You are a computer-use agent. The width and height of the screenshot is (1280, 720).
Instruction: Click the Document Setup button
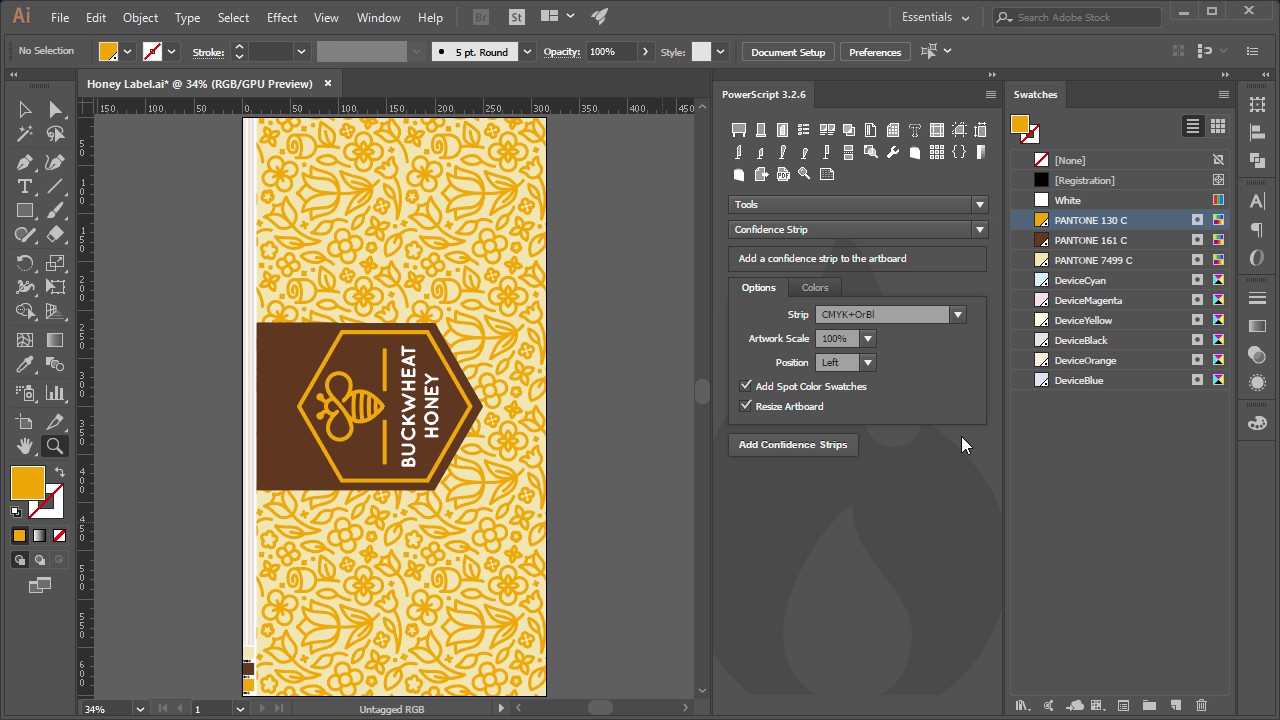click(x=788, y=52)
